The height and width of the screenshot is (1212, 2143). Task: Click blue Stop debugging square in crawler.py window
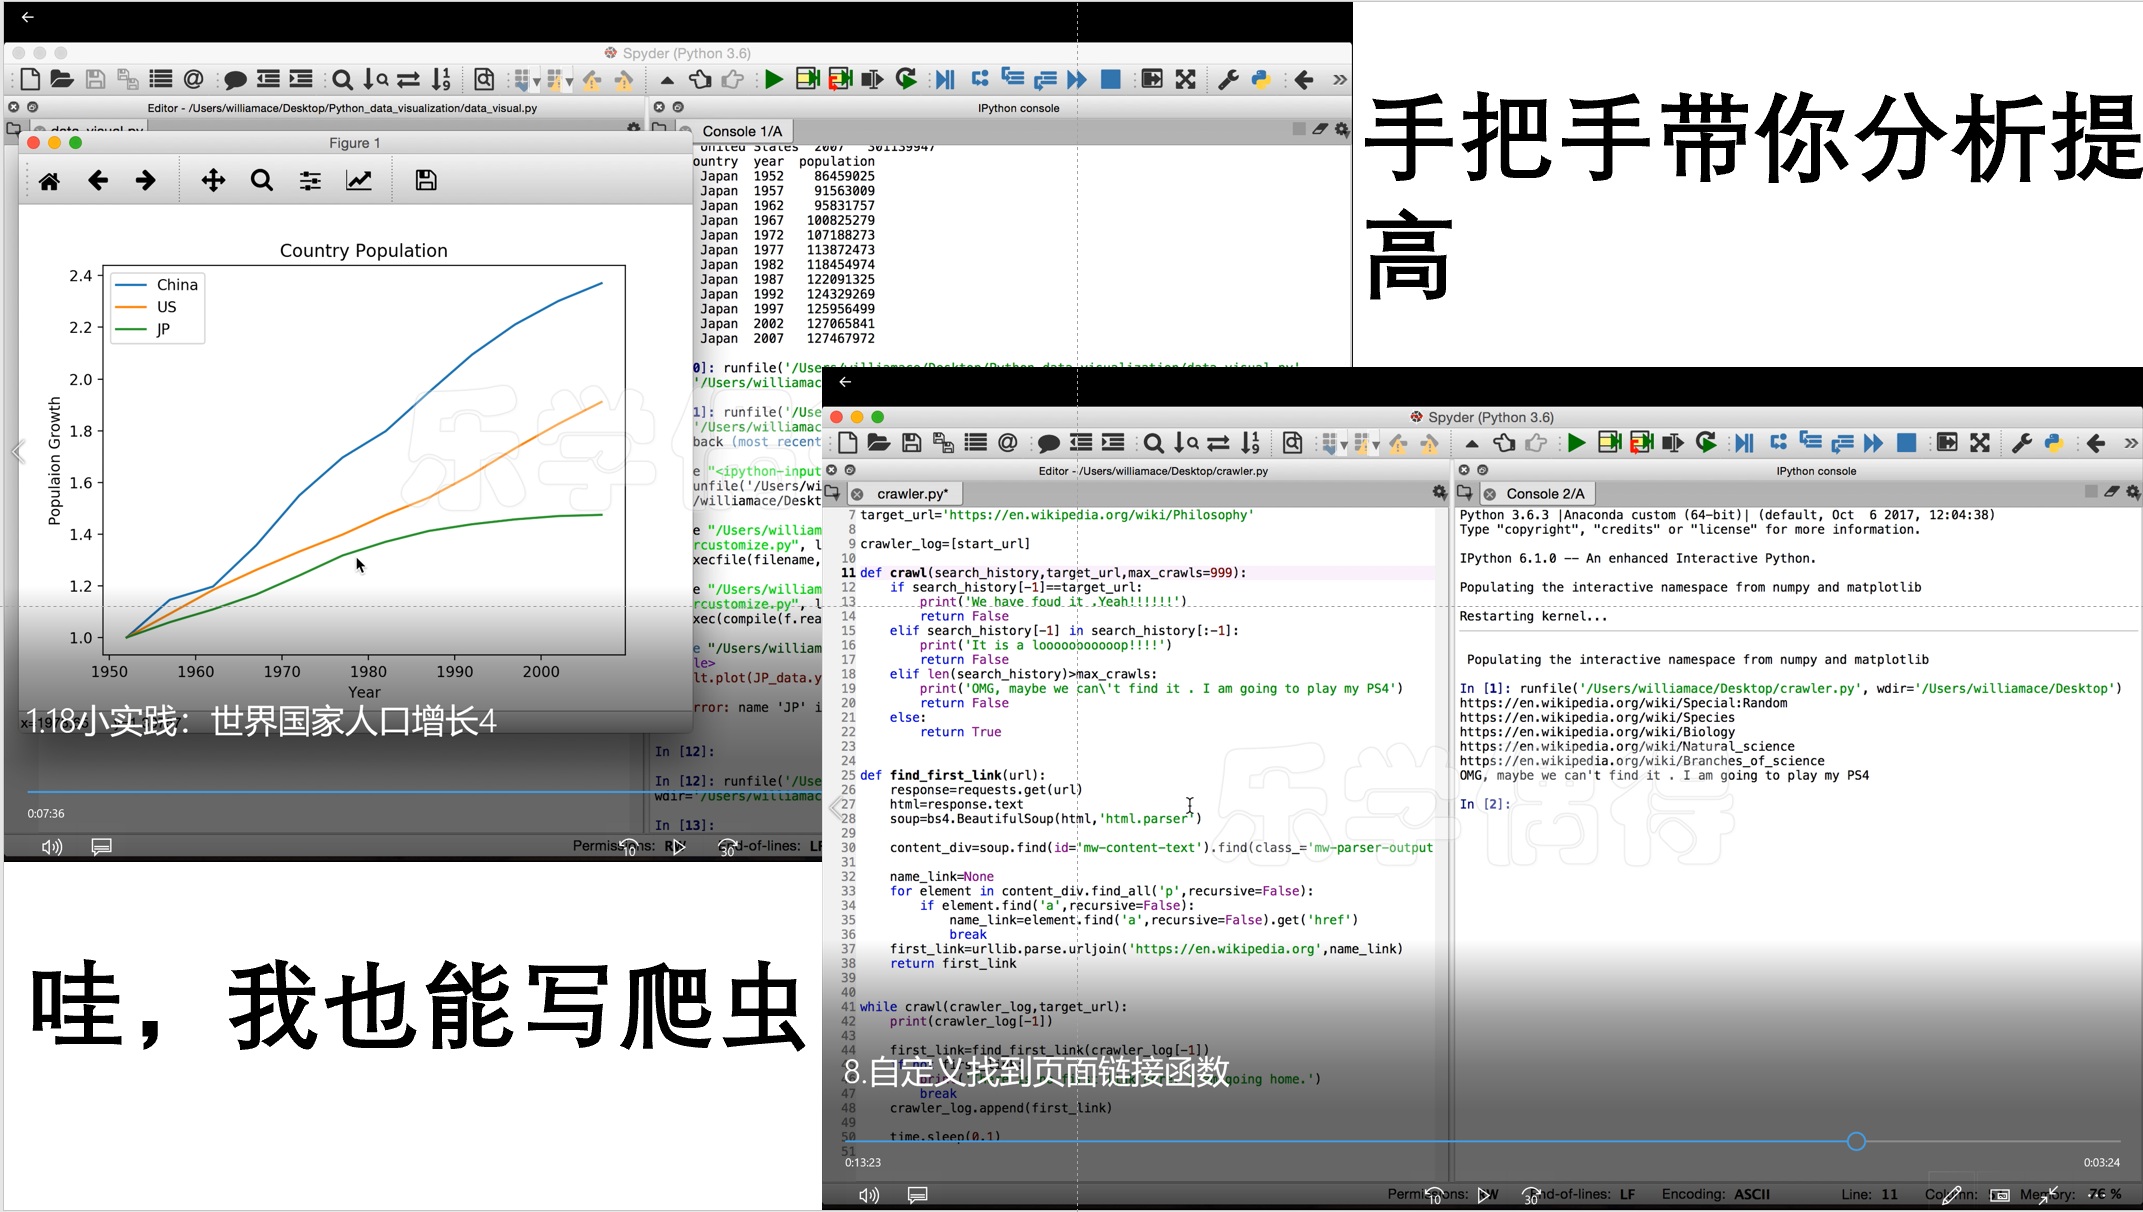[1906, 443]
